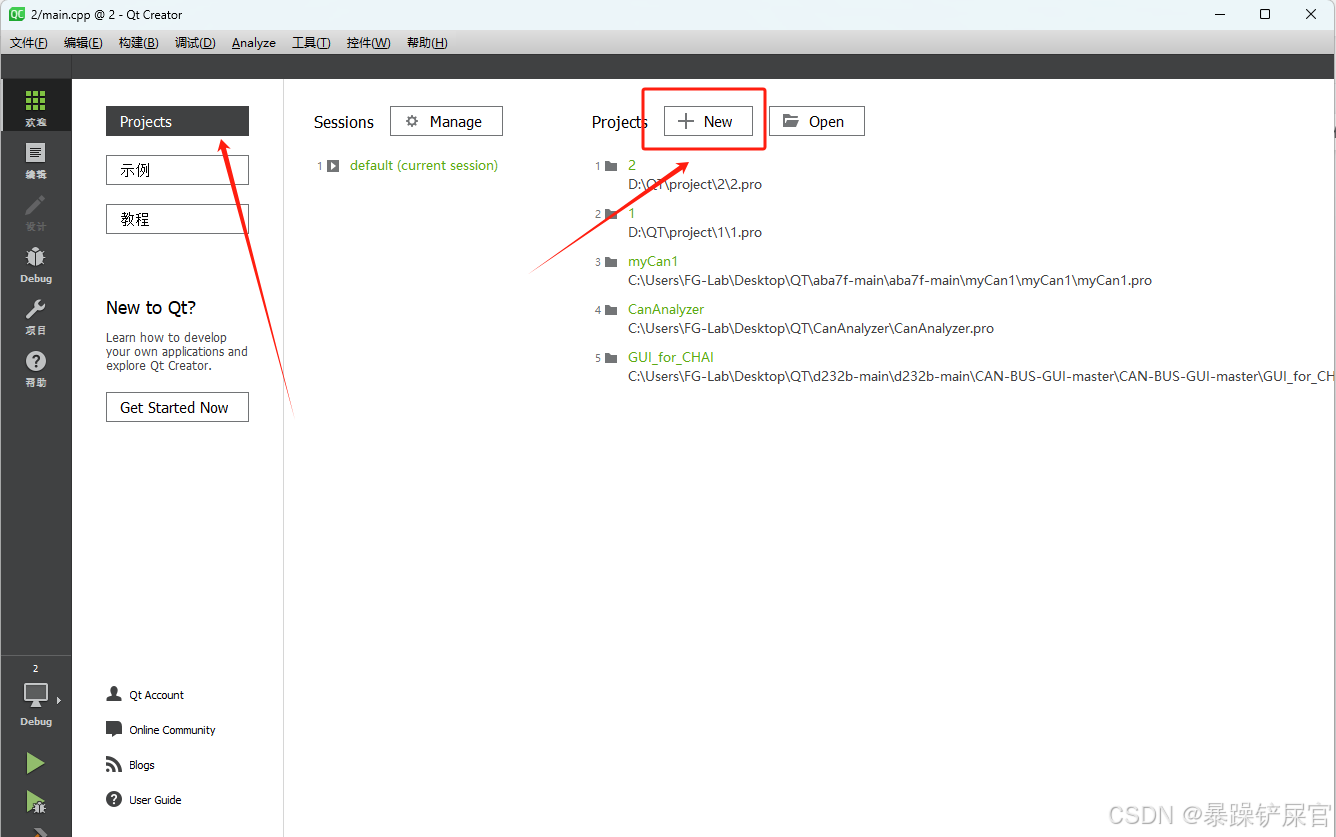Click the User Guide link text

(x=155, y=800)
